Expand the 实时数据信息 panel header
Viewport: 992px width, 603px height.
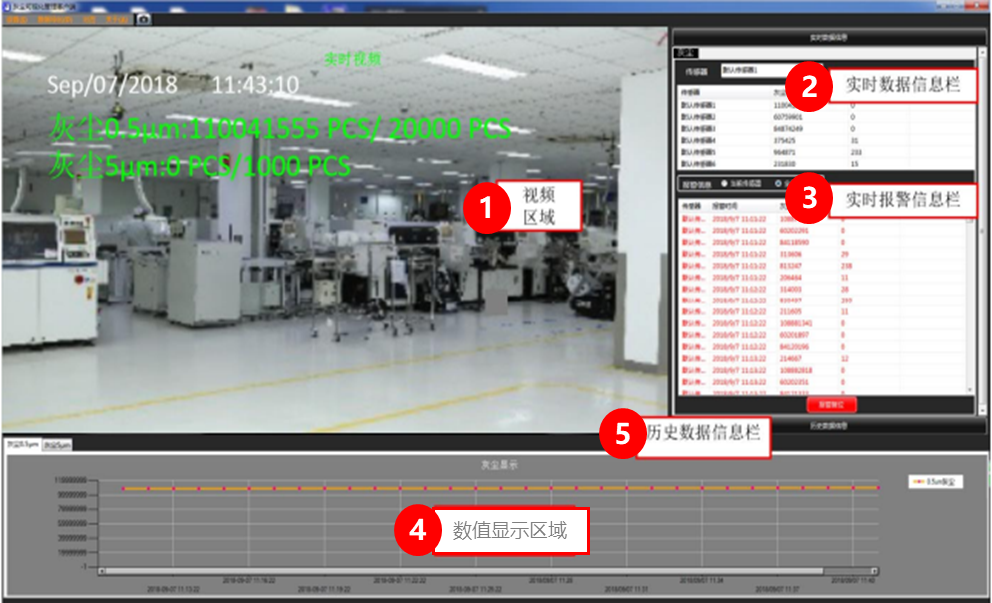(828, 36)
